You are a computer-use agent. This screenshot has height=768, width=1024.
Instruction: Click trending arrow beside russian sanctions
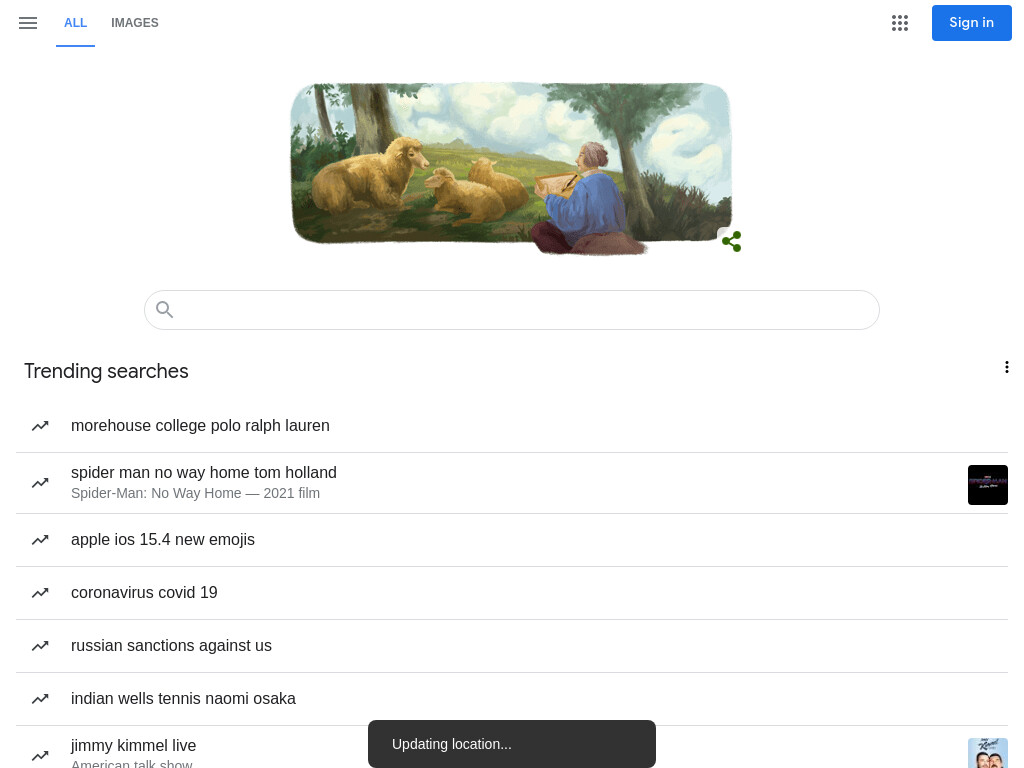pyautogui.click(x=40, y=646)
